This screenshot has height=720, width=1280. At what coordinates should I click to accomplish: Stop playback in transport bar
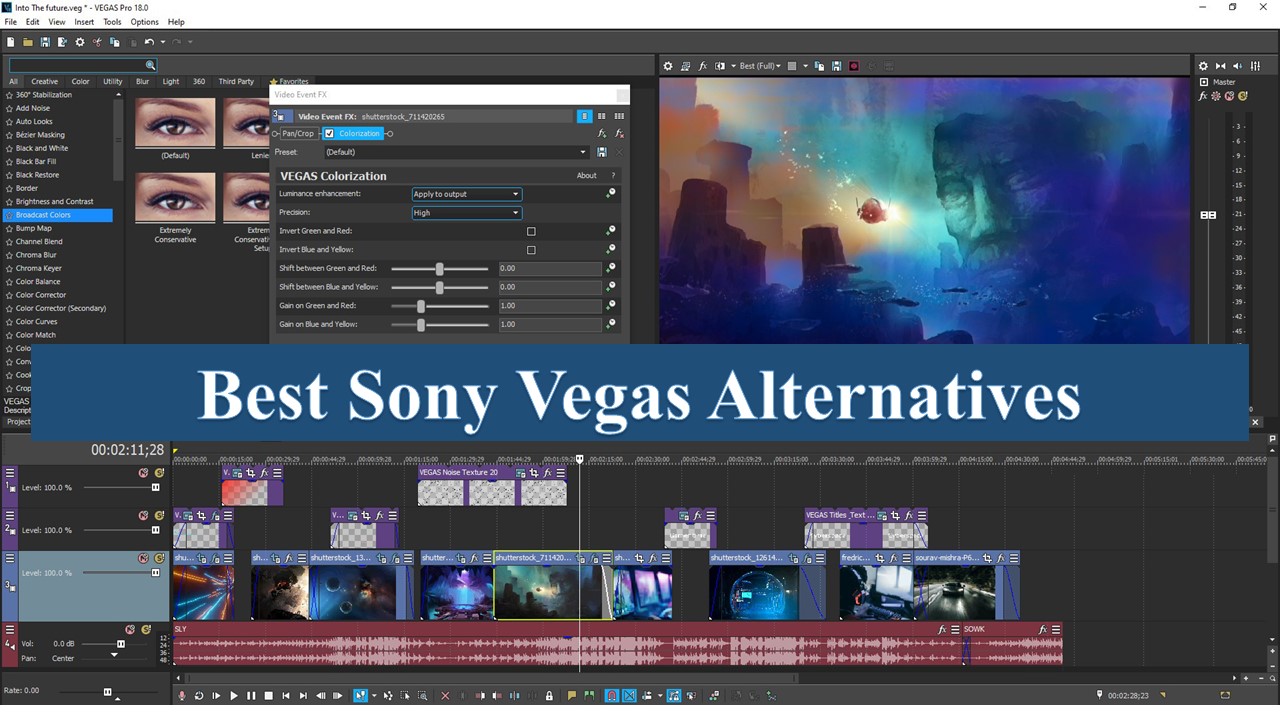pos(268,696)
